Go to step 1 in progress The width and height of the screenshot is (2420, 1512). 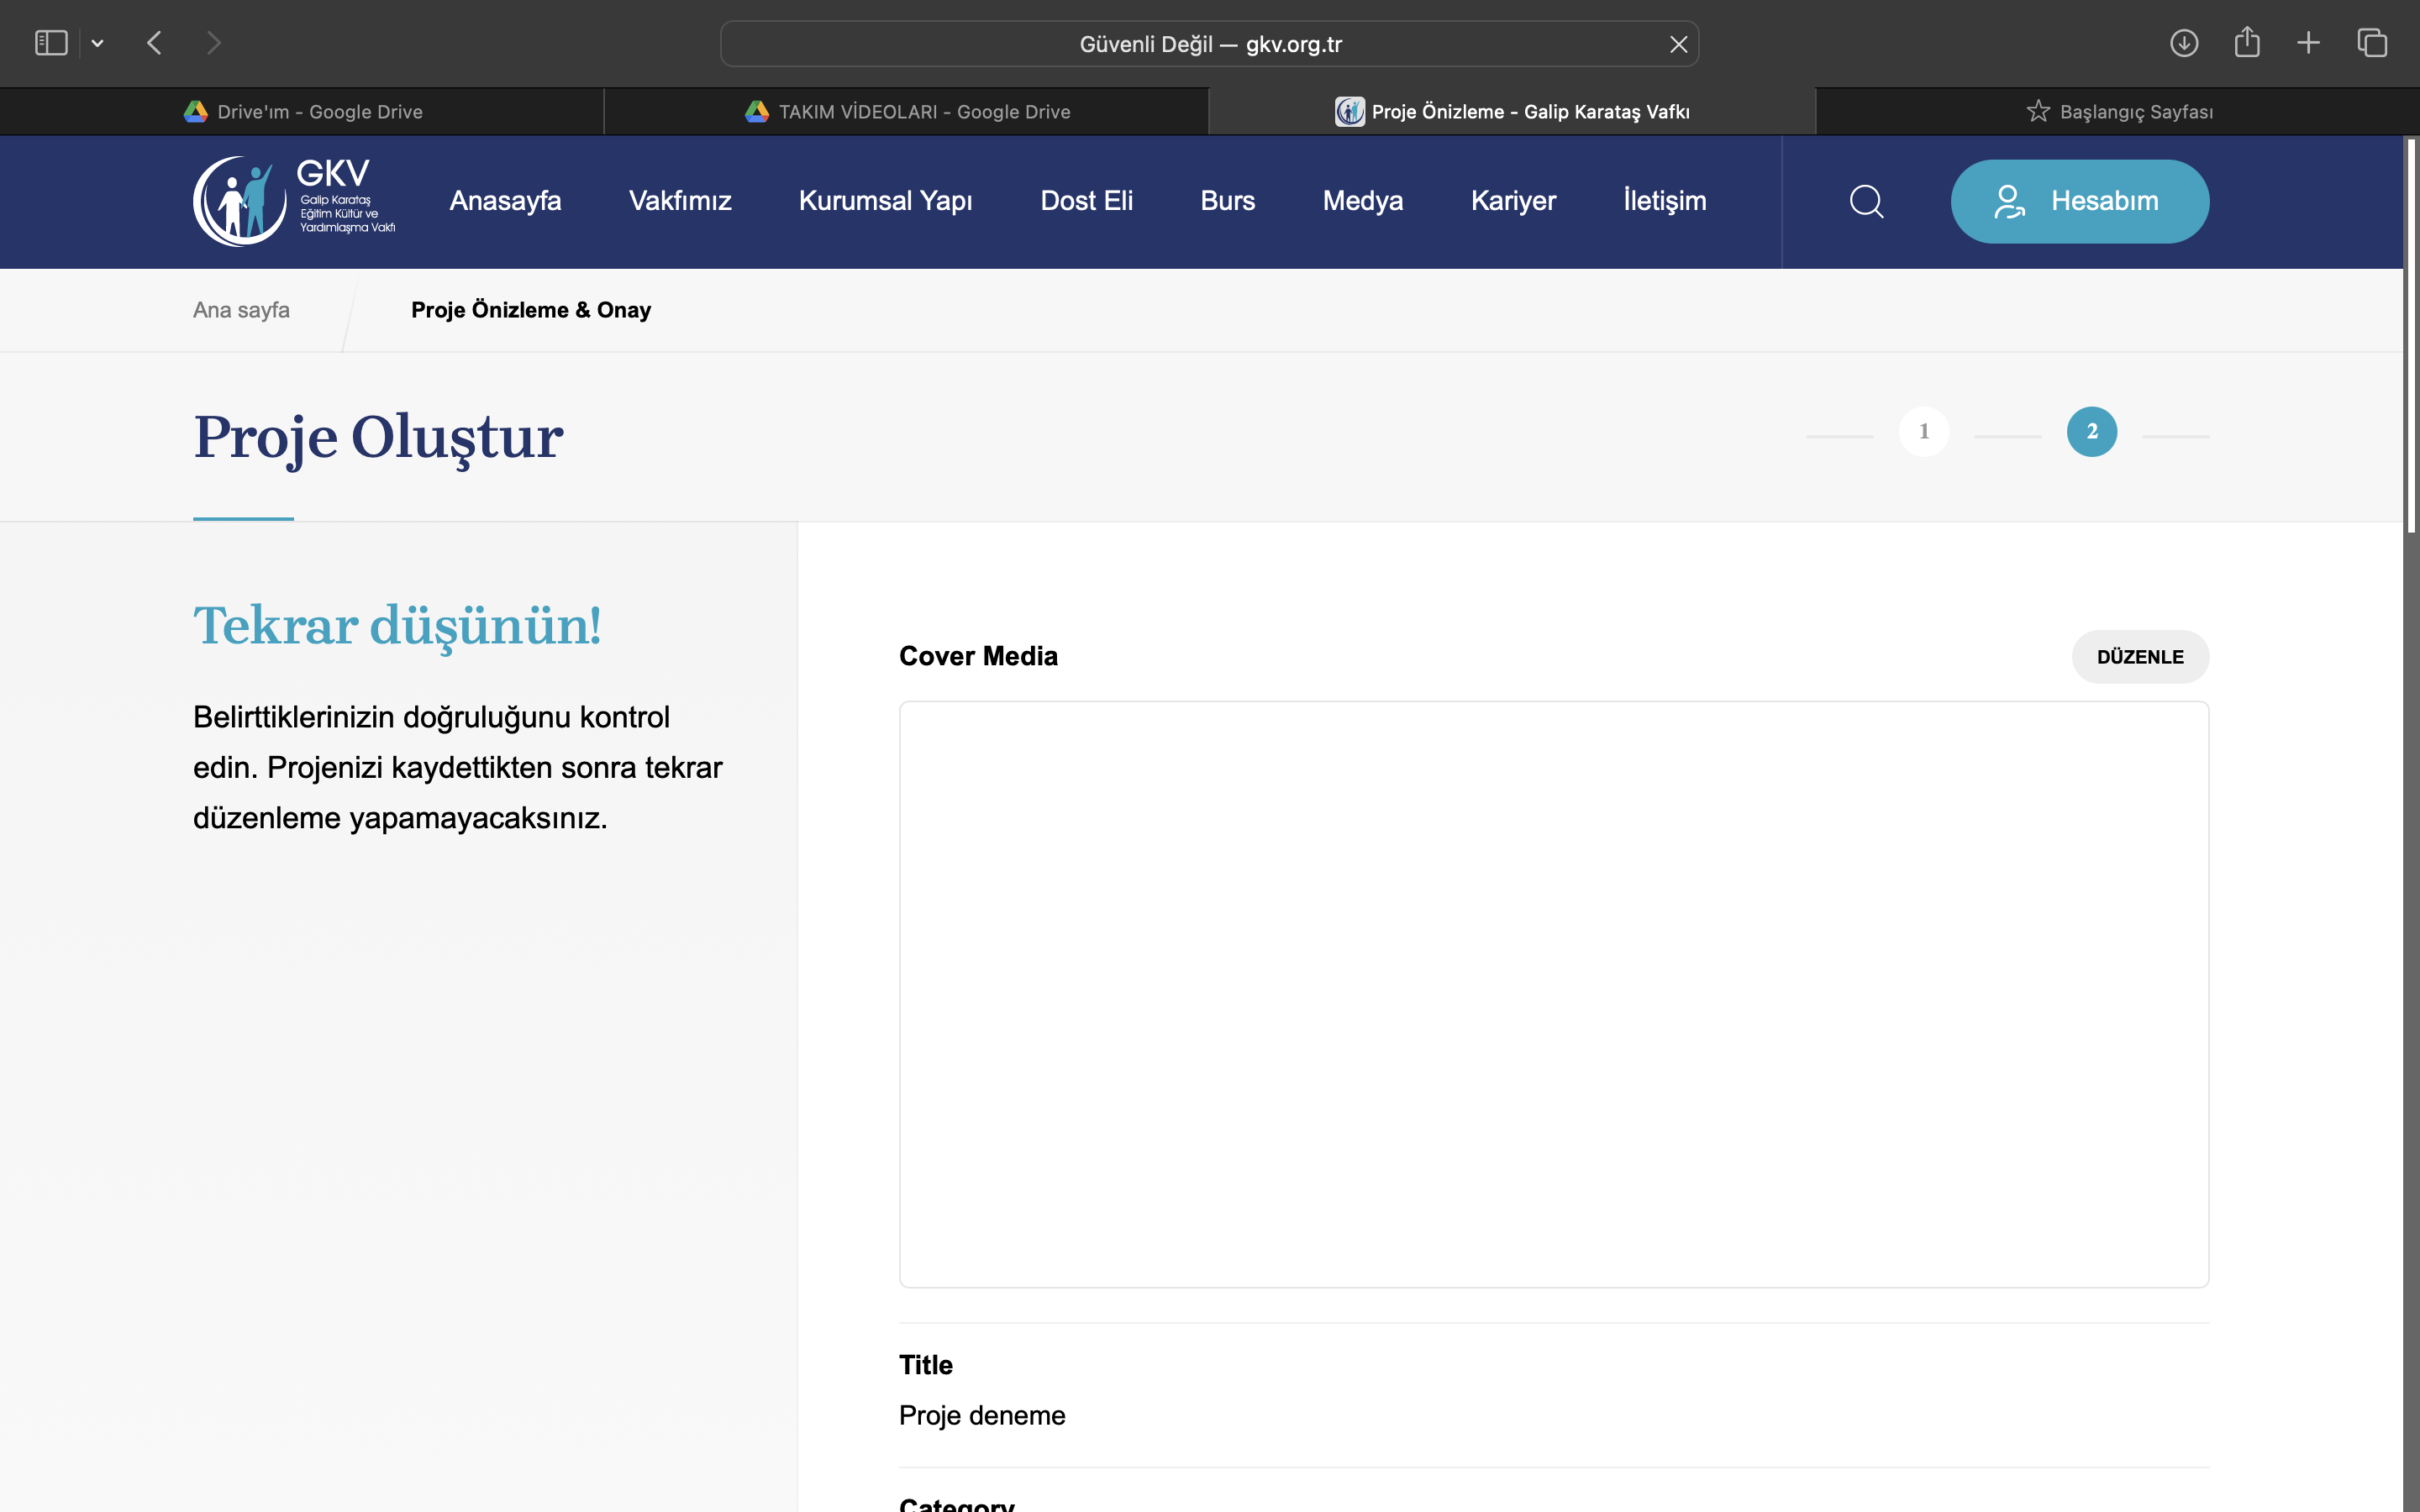click(1923, 432)
